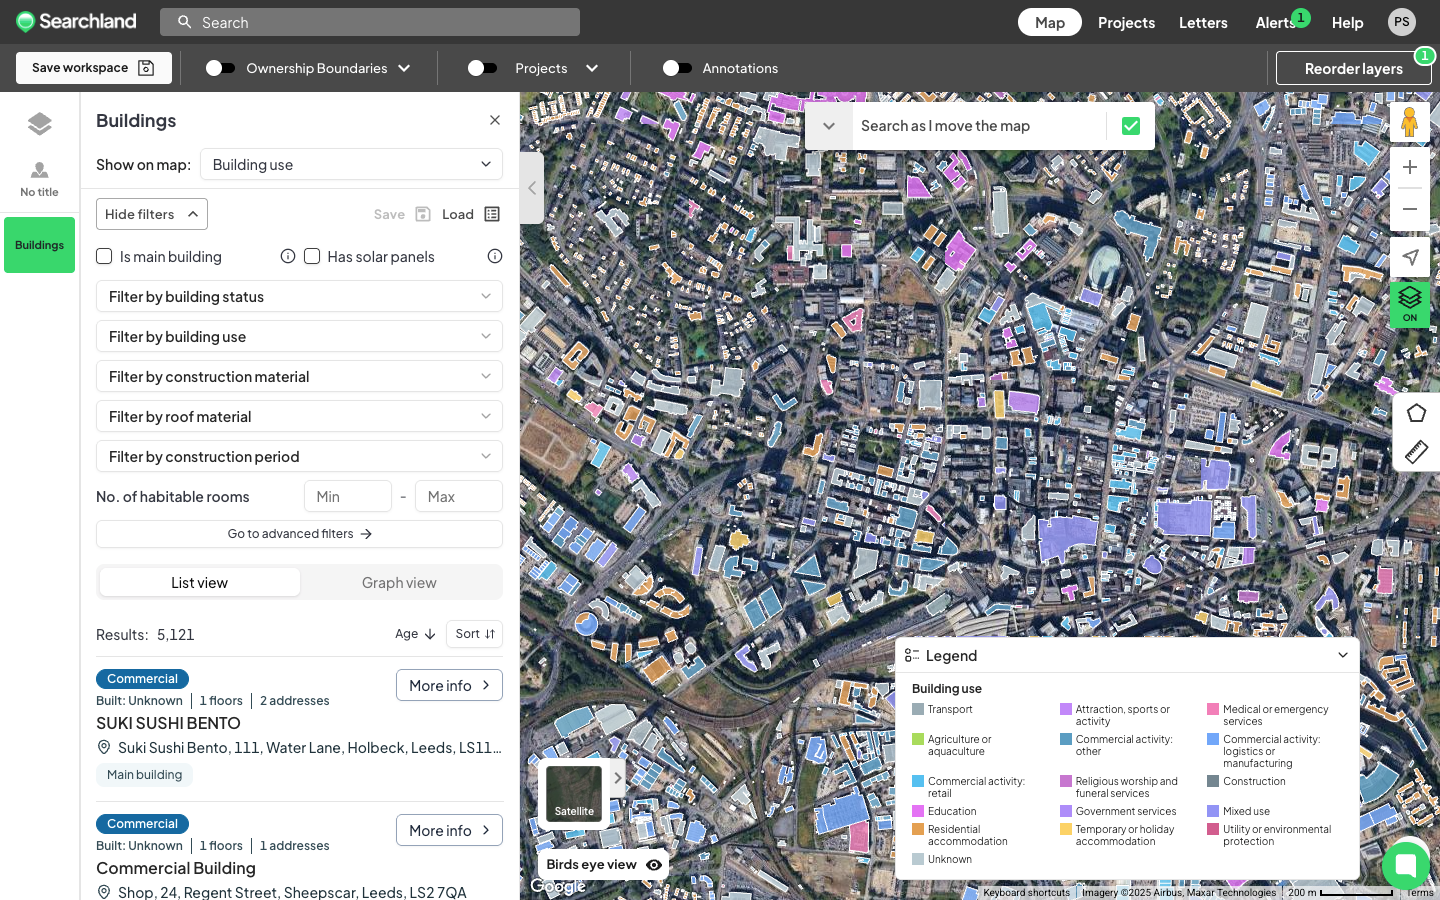The image size is (1440, 900).
Task: Open the layers stack icon in sidebar
Action: (x=39, y=124)
